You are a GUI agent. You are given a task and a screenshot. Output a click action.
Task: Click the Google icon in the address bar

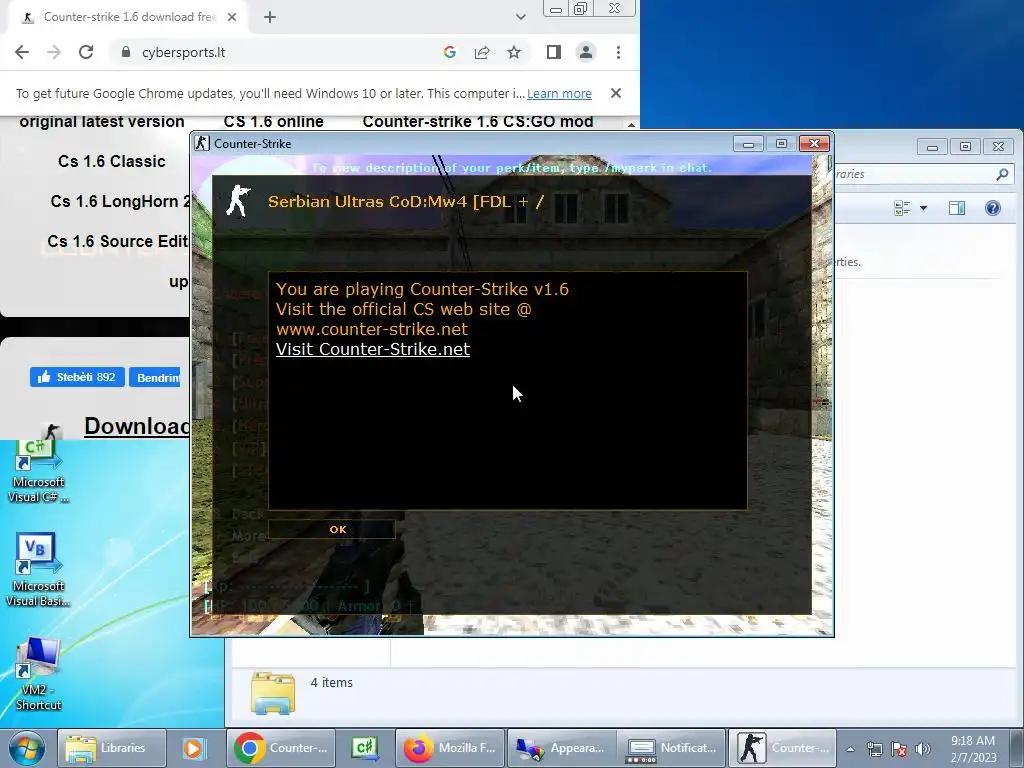click(449, 52)
